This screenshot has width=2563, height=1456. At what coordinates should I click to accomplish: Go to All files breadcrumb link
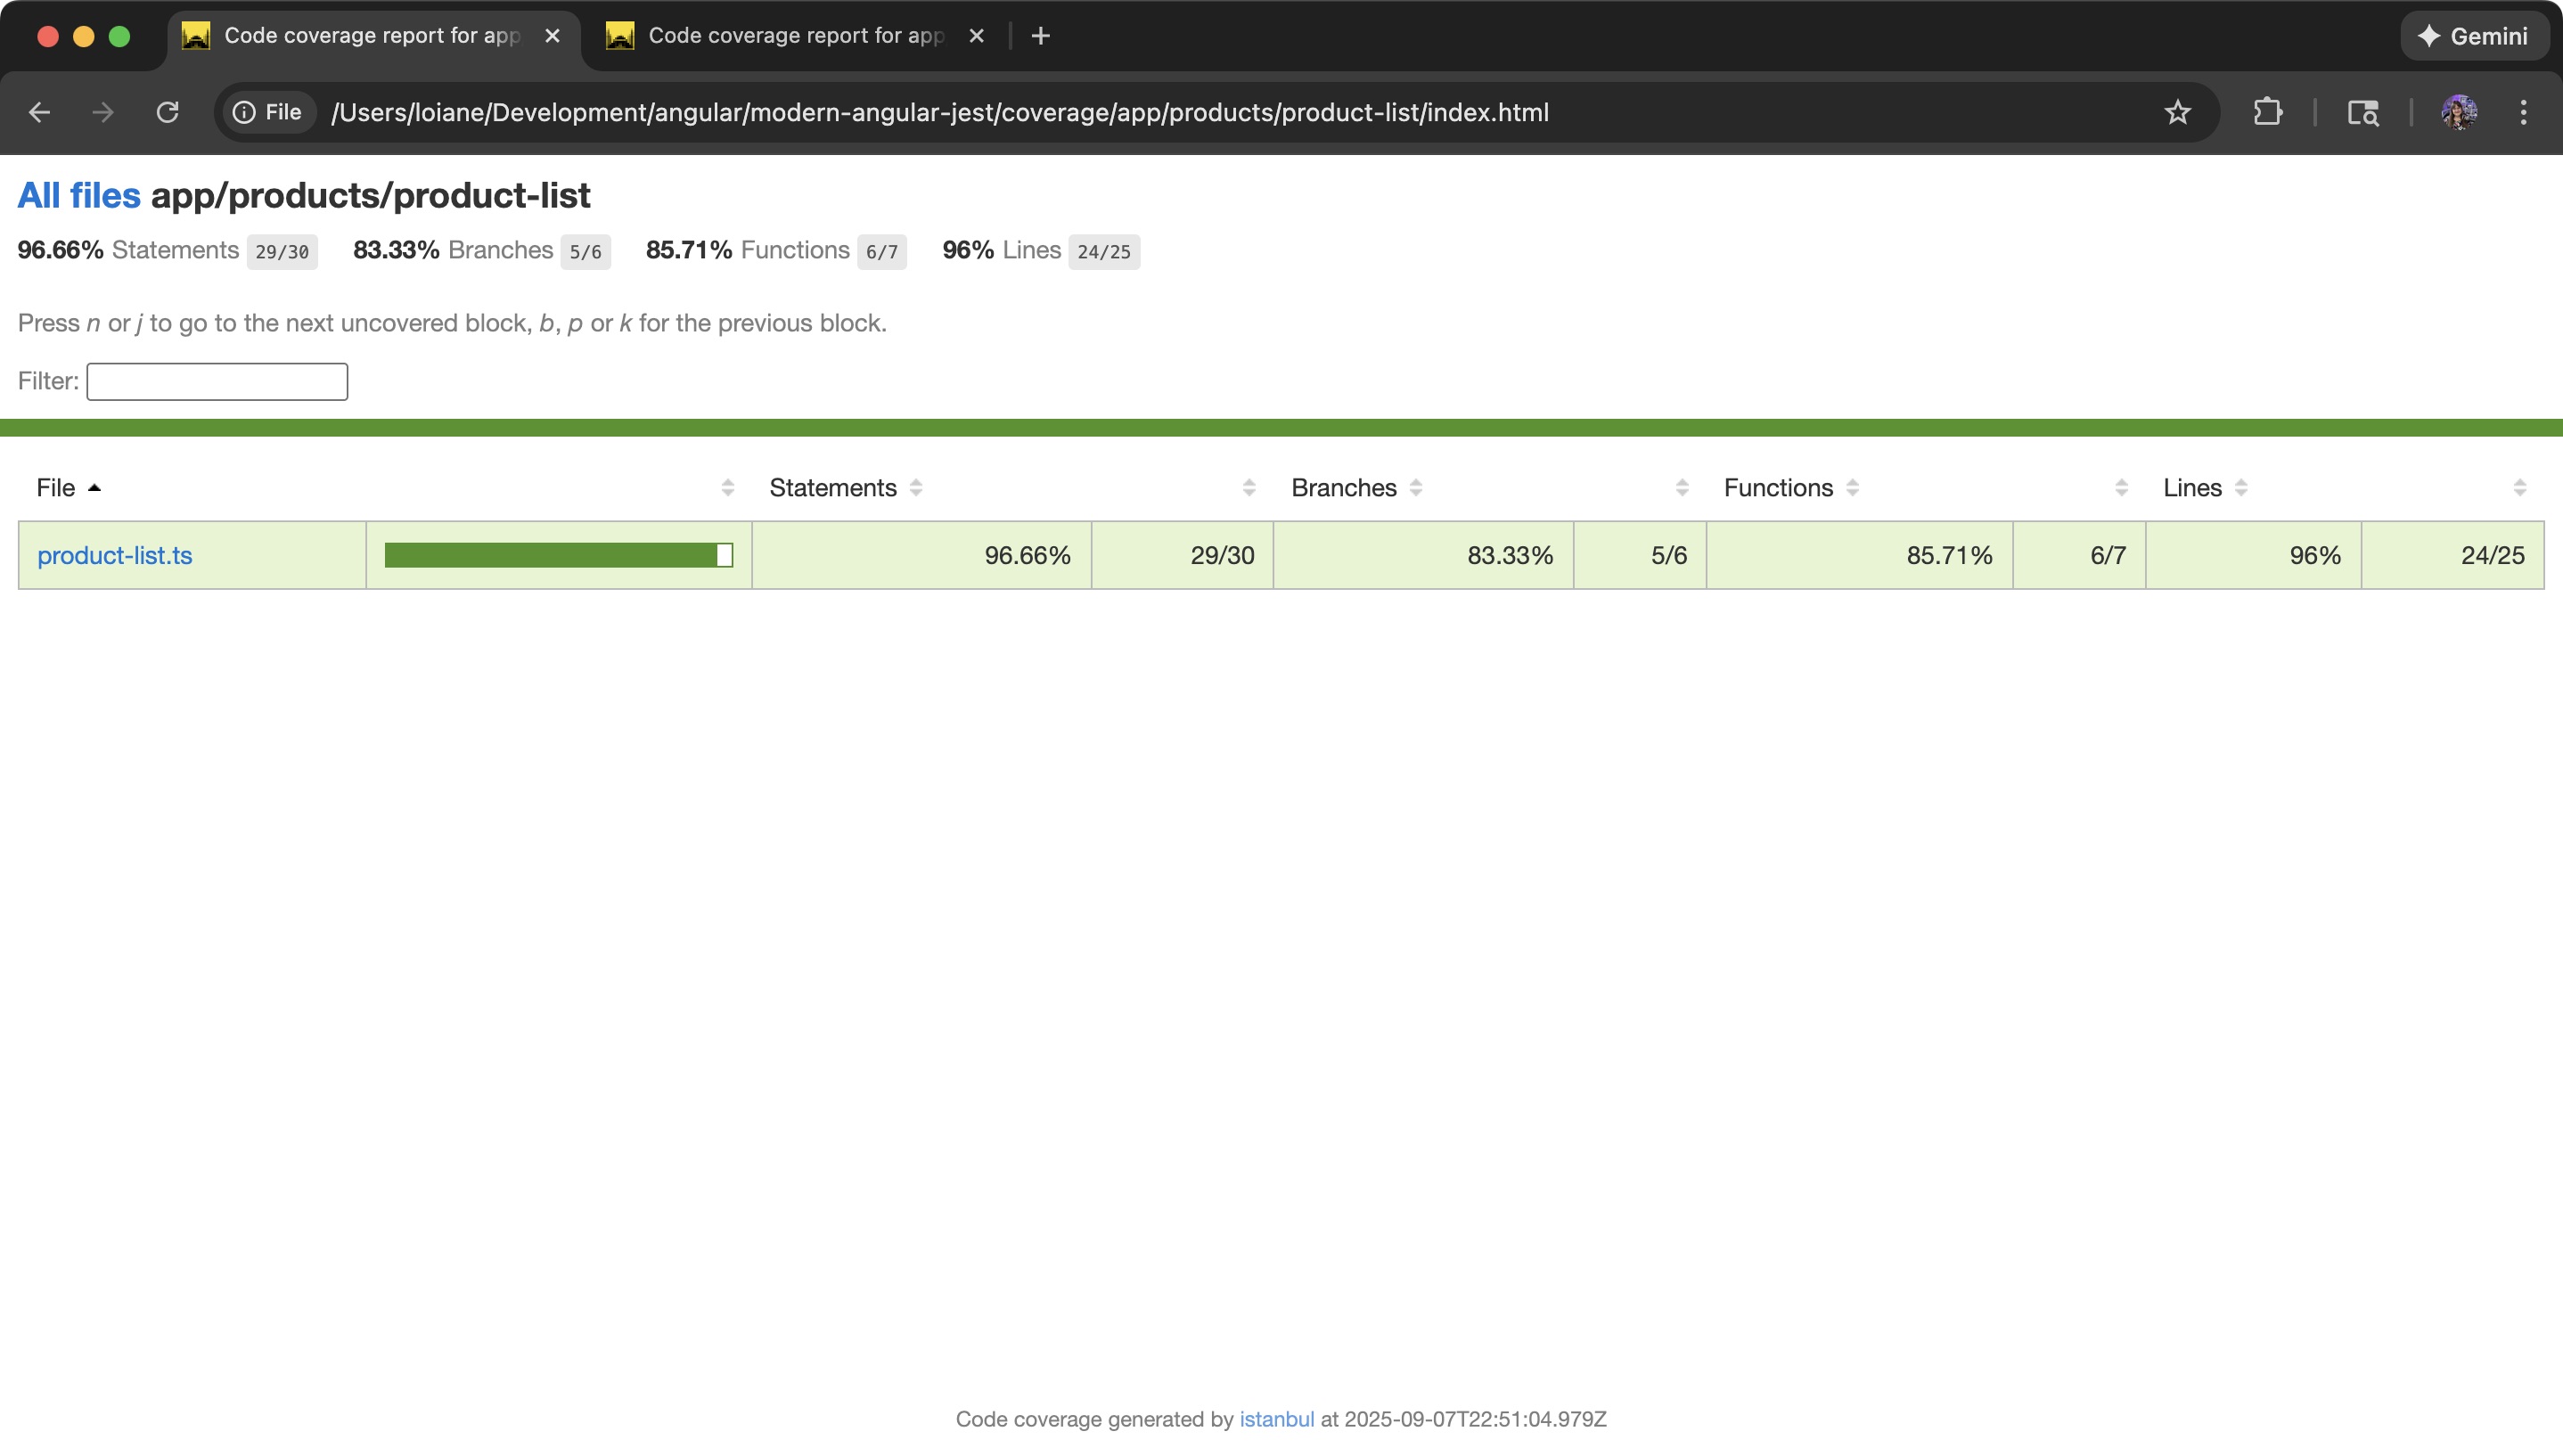click(79, 195)
